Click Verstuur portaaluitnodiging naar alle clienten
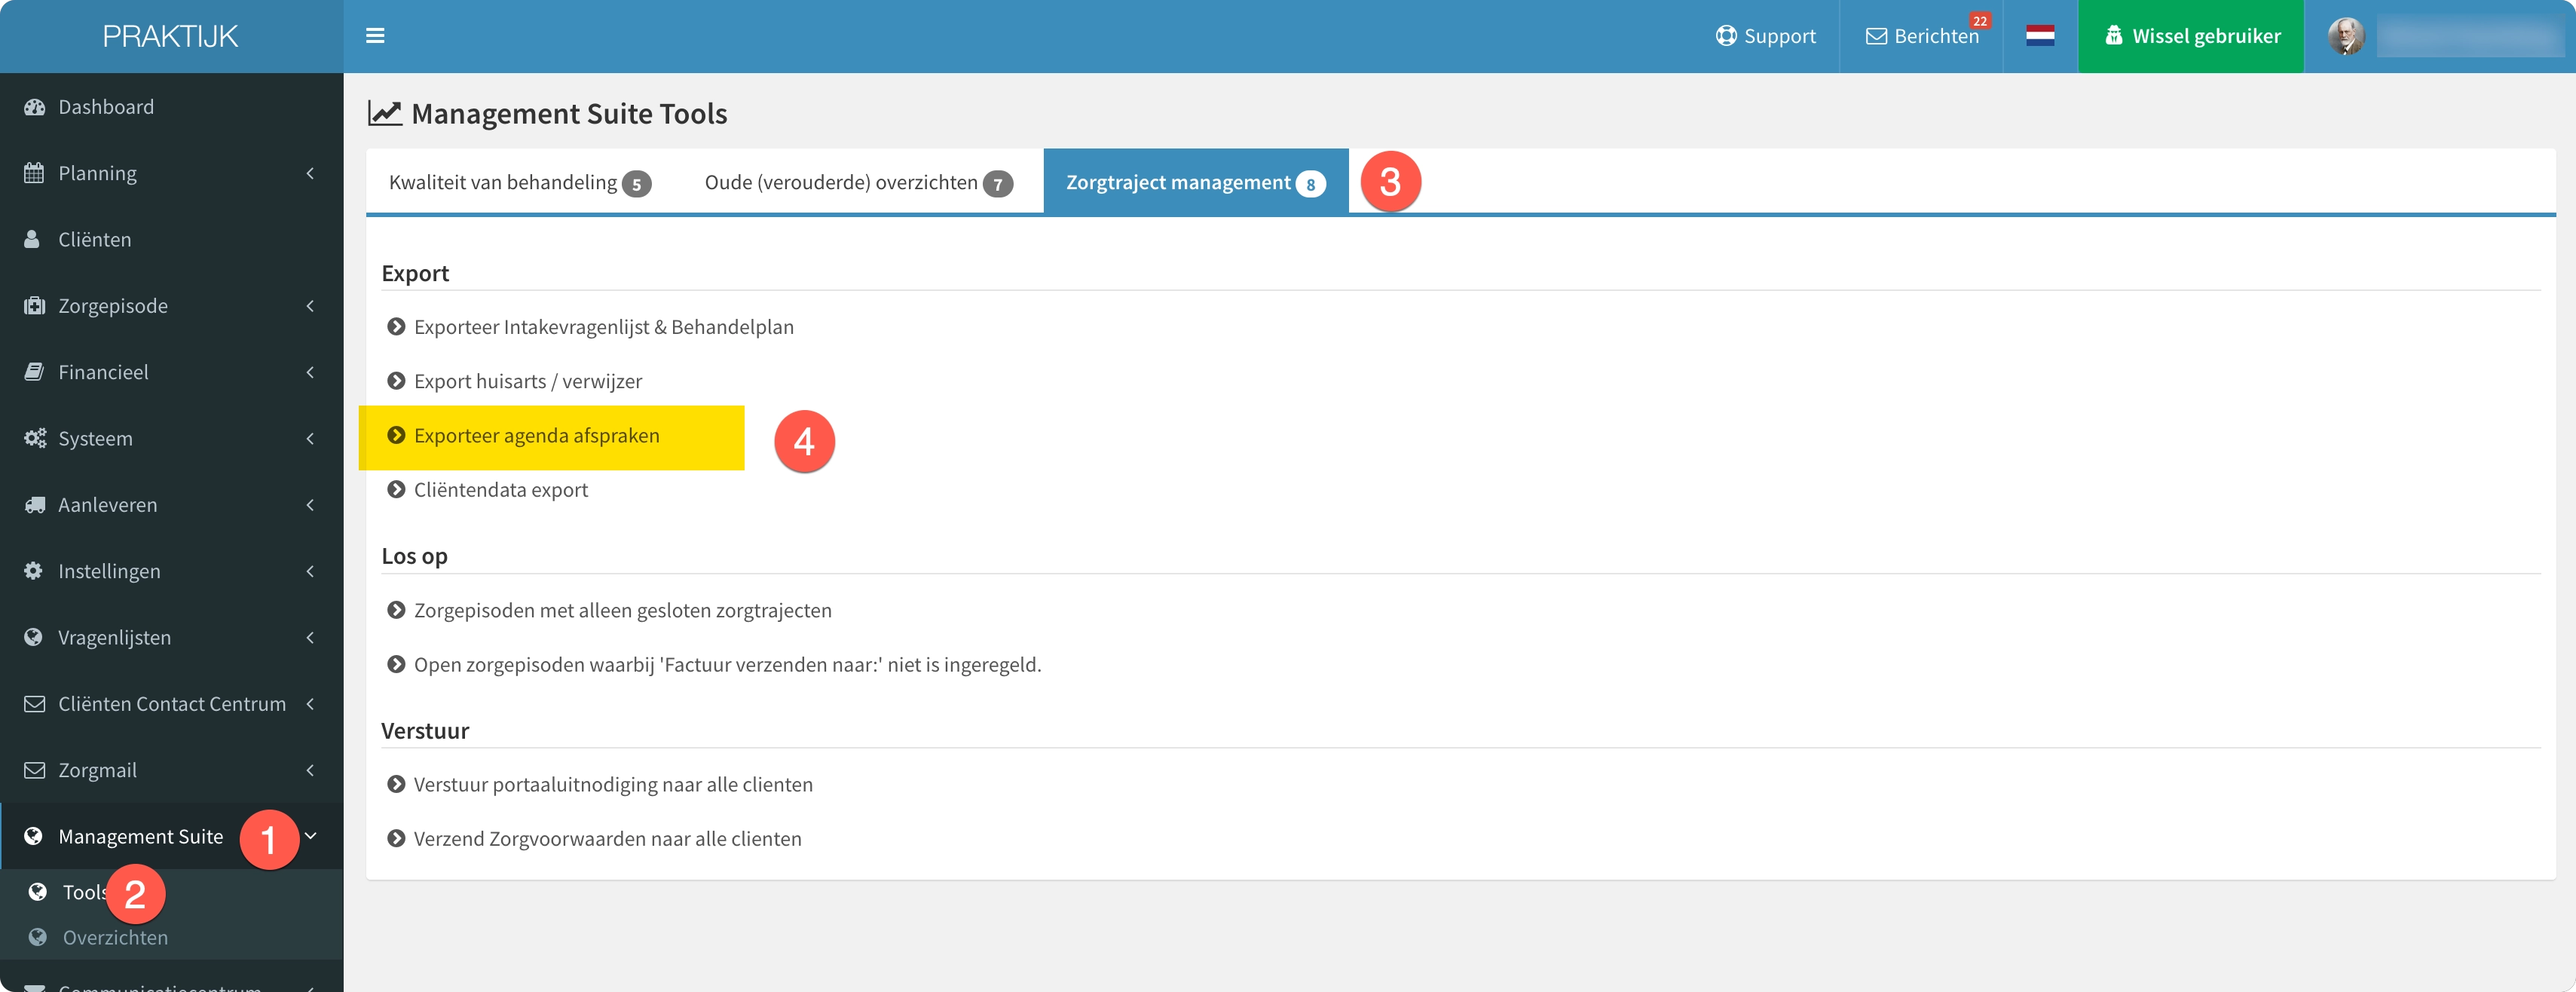This screenshot has width=2576, height=992. point(613,784)
